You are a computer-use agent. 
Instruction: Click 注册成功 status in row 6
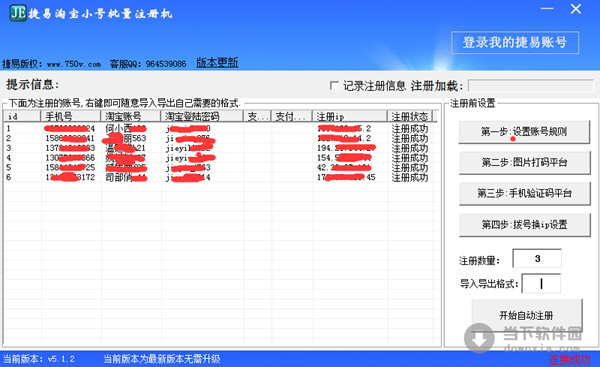(410, 178)
